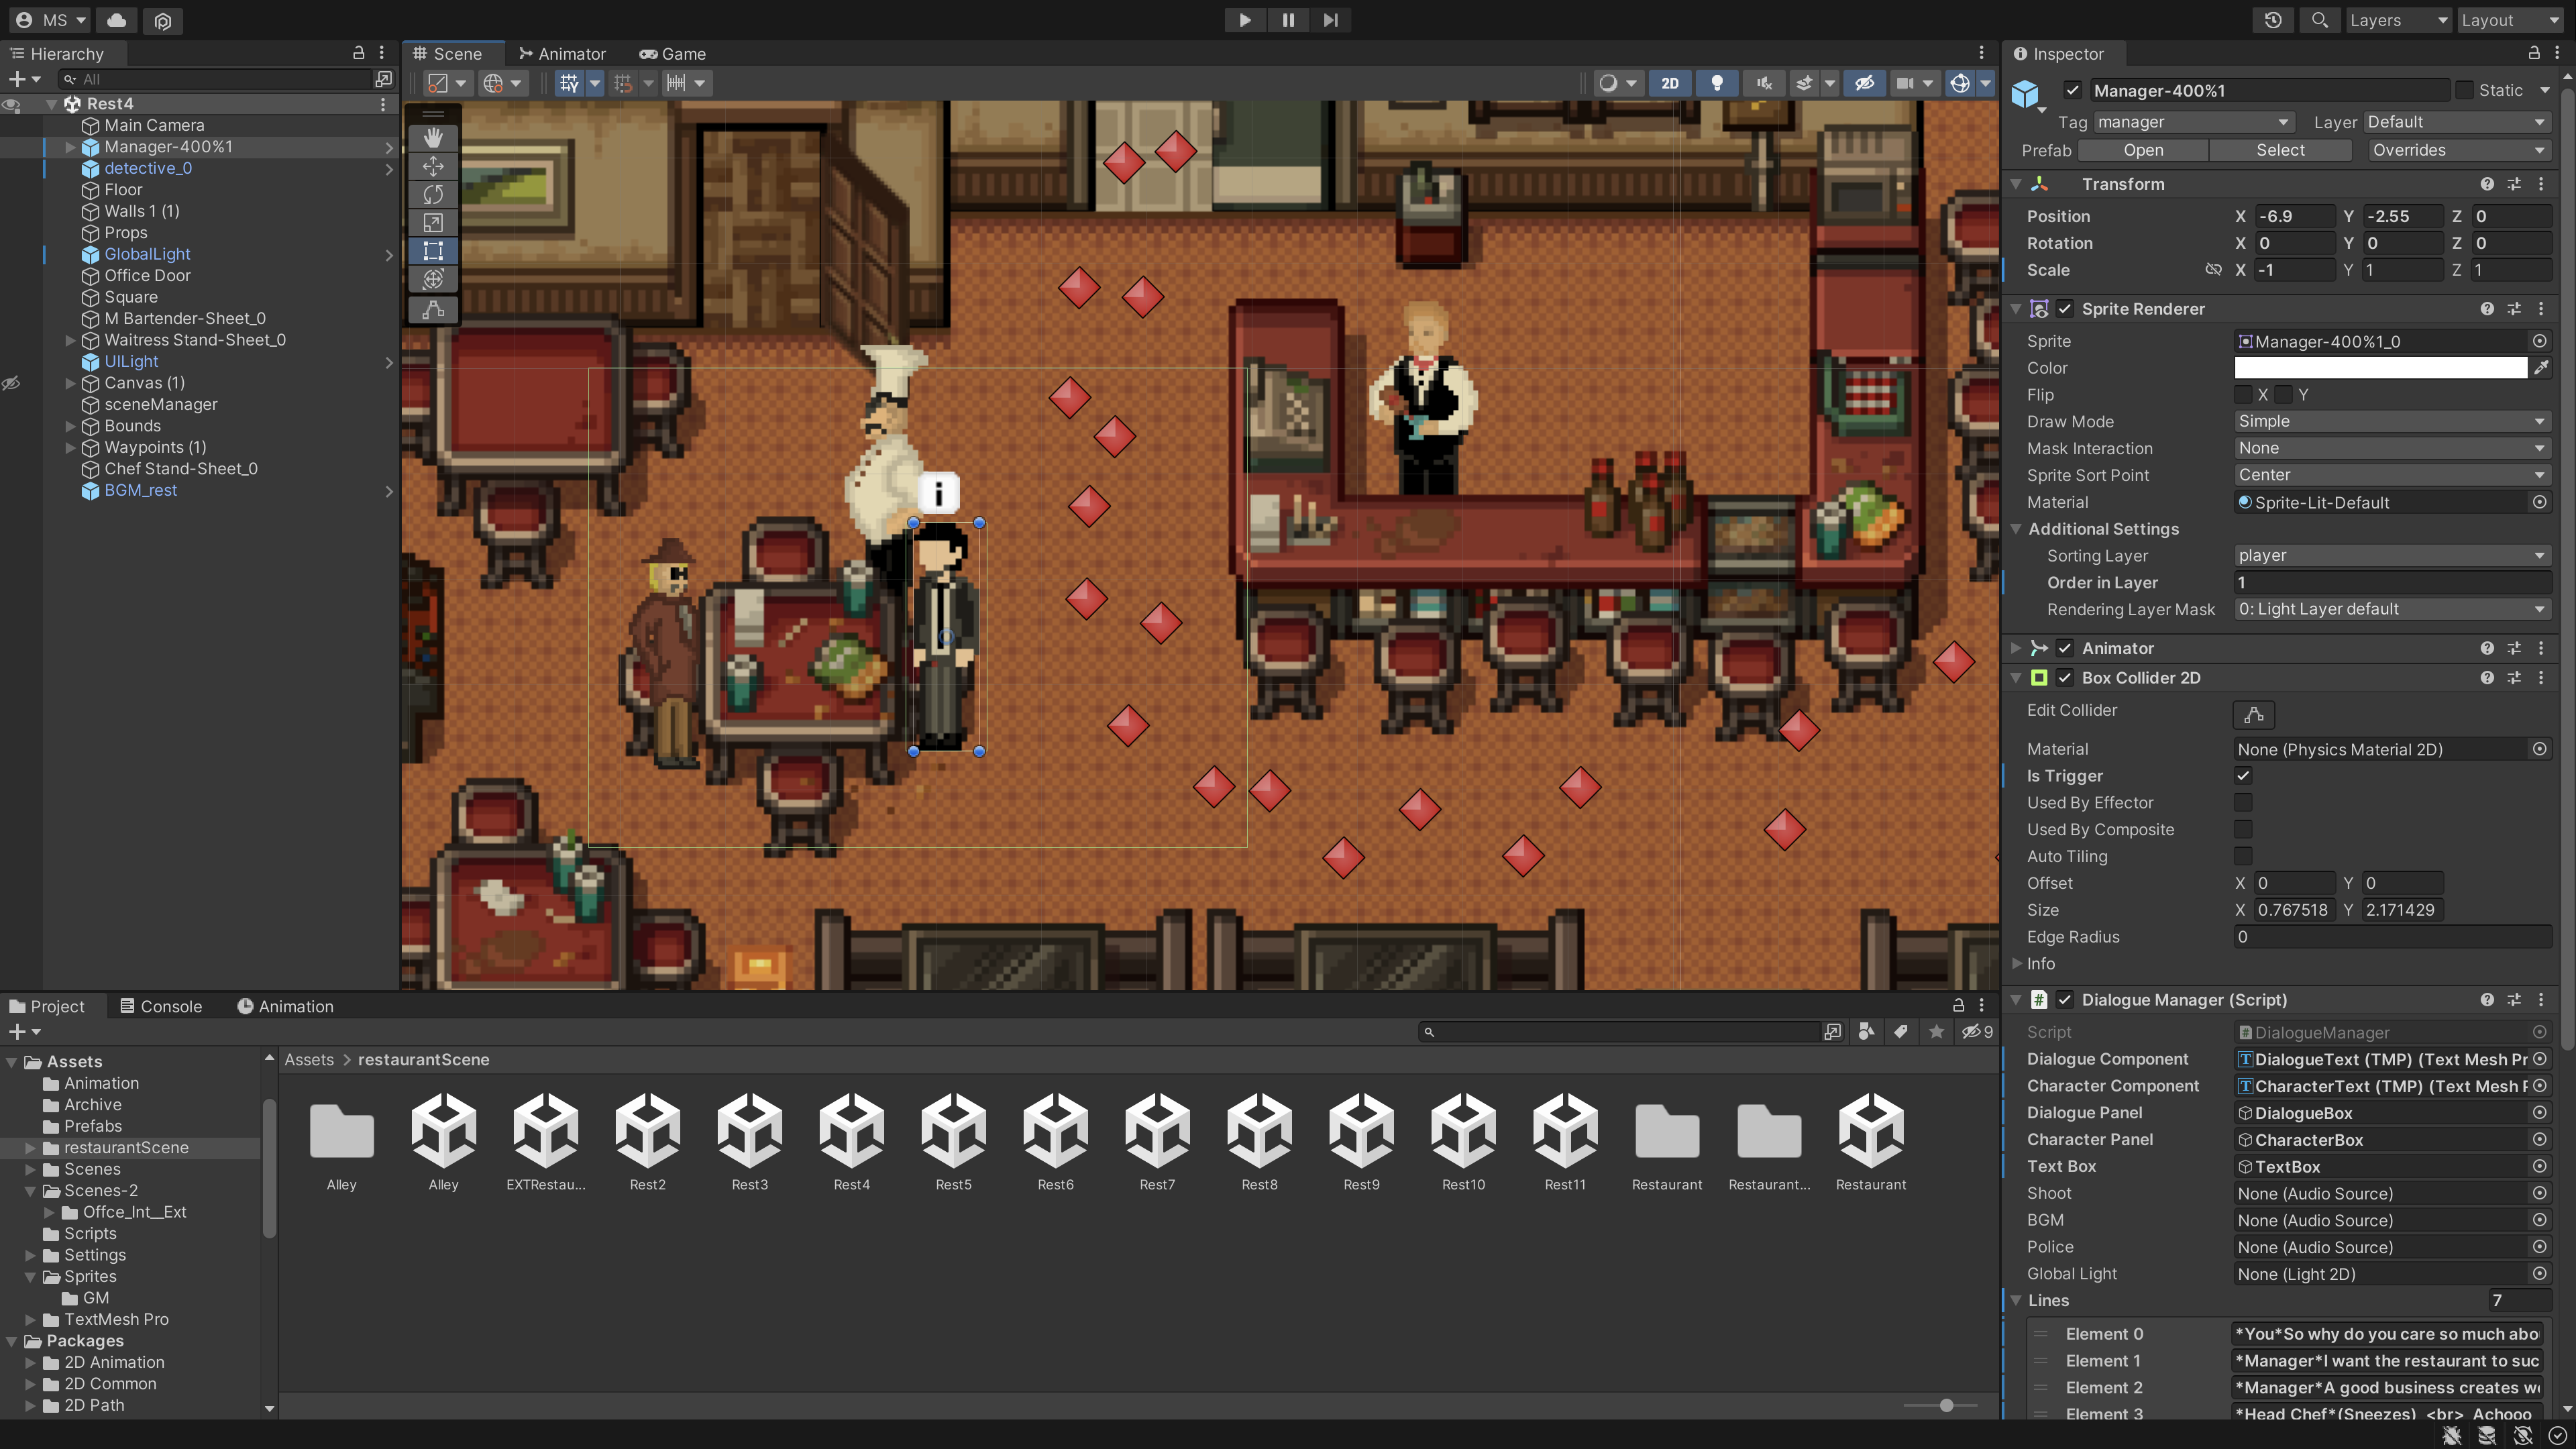Click the prefab Open button

pos(2143,150)
